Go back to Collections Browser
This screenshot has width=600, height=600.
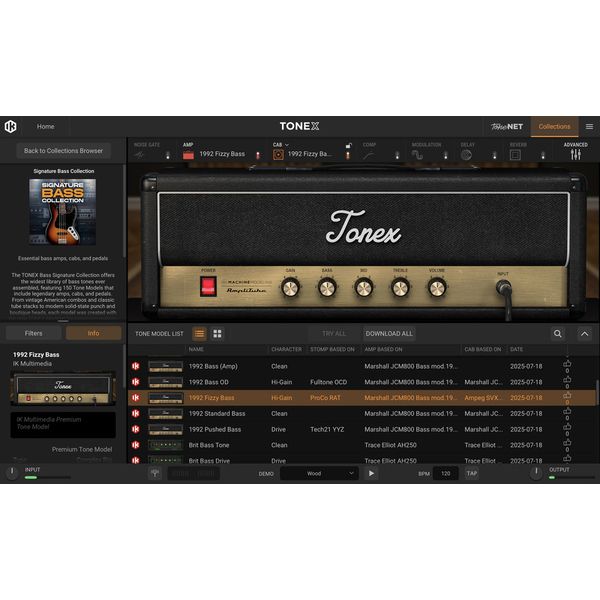tap(64, 151)
